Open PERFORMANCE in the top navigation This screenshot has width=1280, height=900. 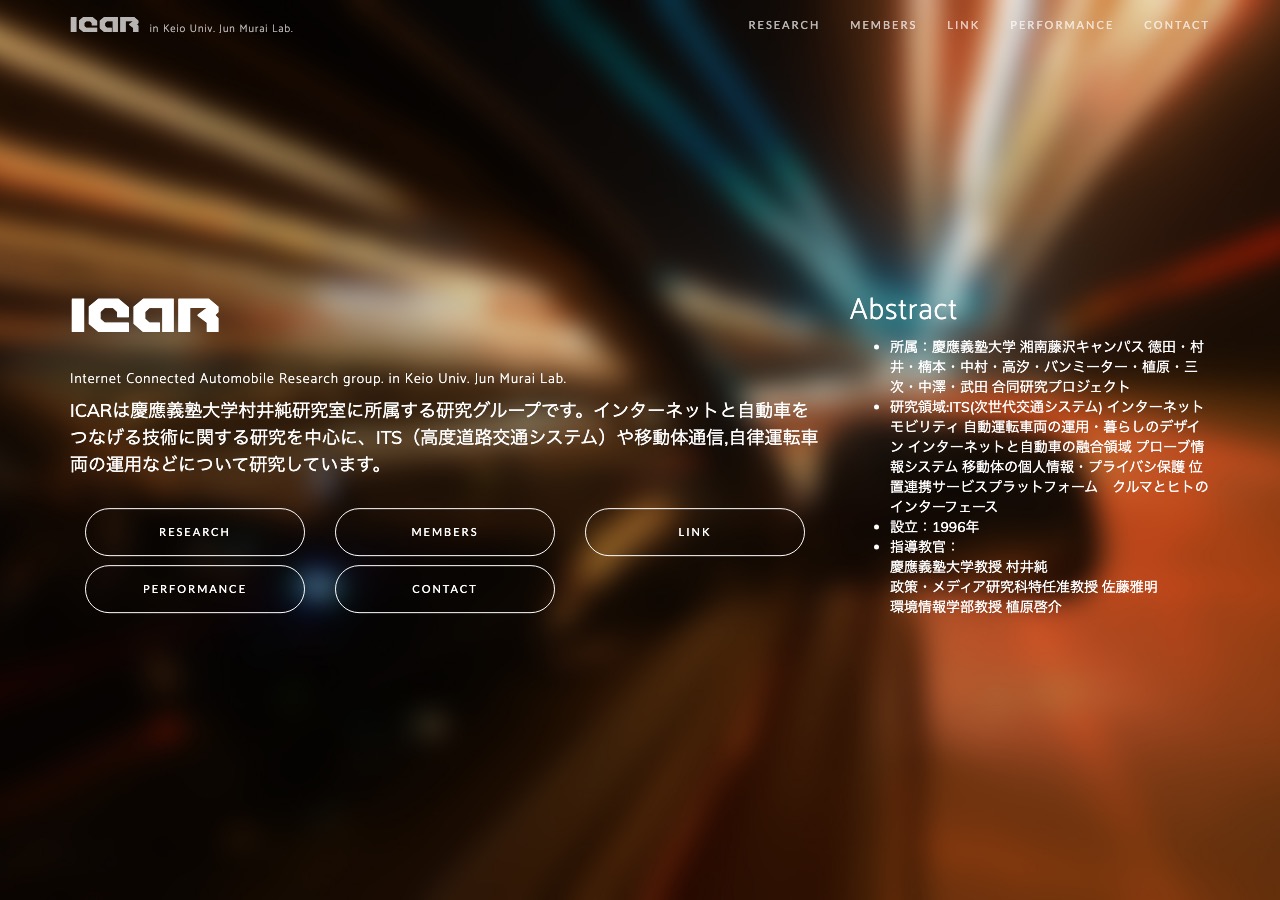coord(1061,25)
